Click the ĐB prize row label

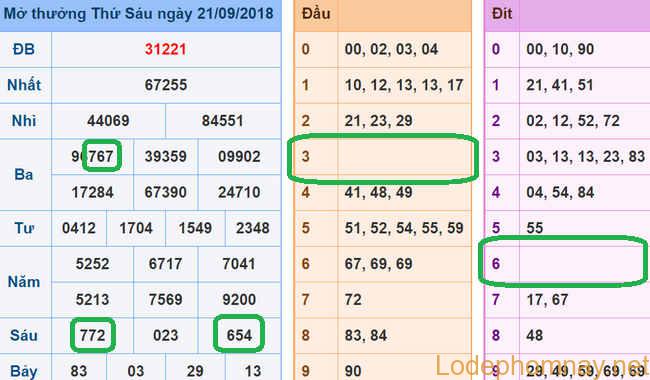click(x=24, y=49)
